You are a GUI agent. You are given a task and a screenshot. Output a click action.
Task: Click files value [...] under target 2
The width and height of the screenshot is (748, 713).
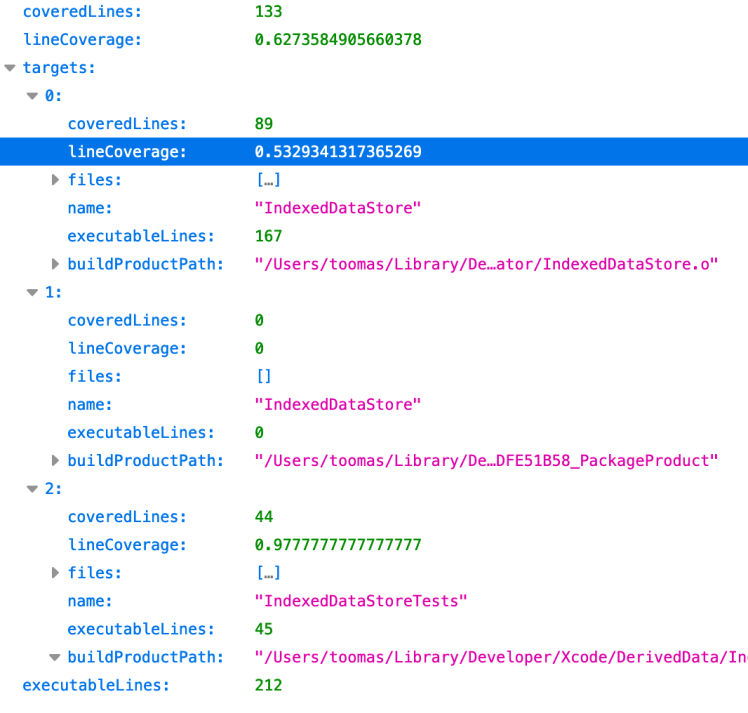(x=269, y=573)
